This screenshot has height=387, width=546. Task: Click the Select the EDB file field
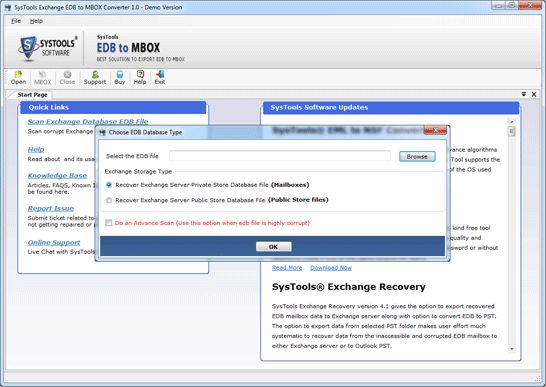point(280,156)
